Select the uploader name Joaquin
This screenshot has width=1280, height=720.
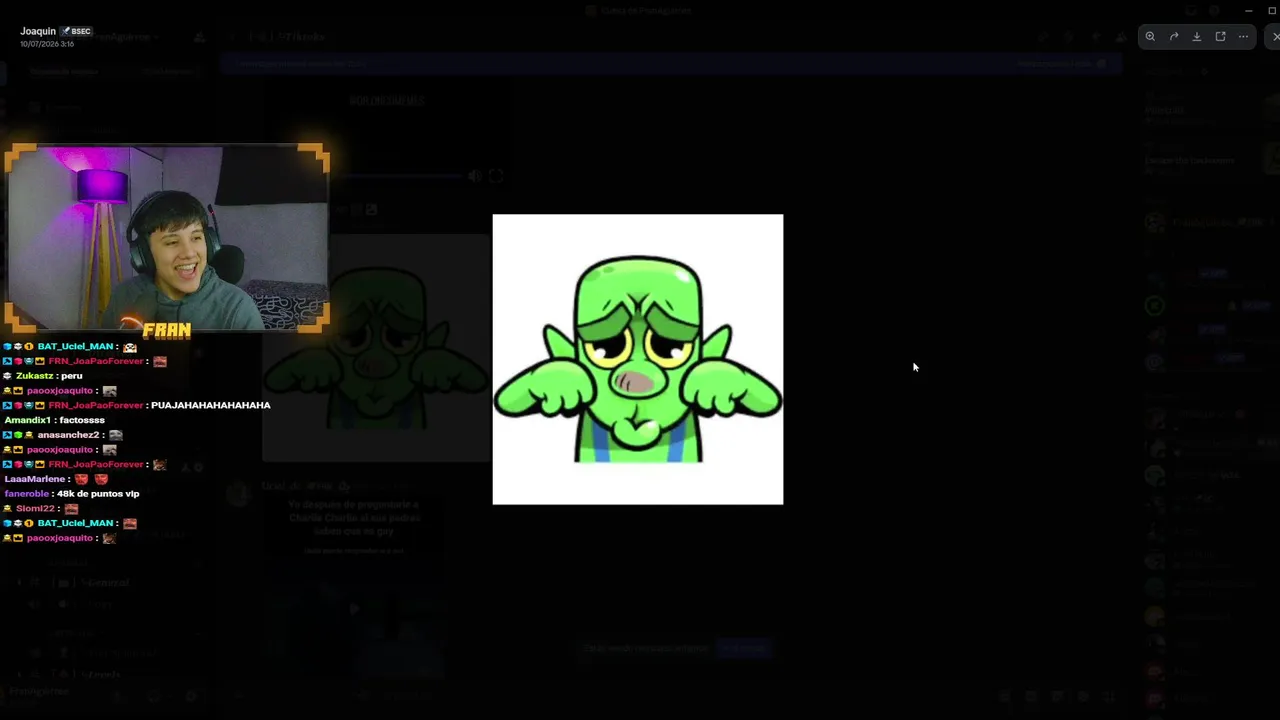38,31
